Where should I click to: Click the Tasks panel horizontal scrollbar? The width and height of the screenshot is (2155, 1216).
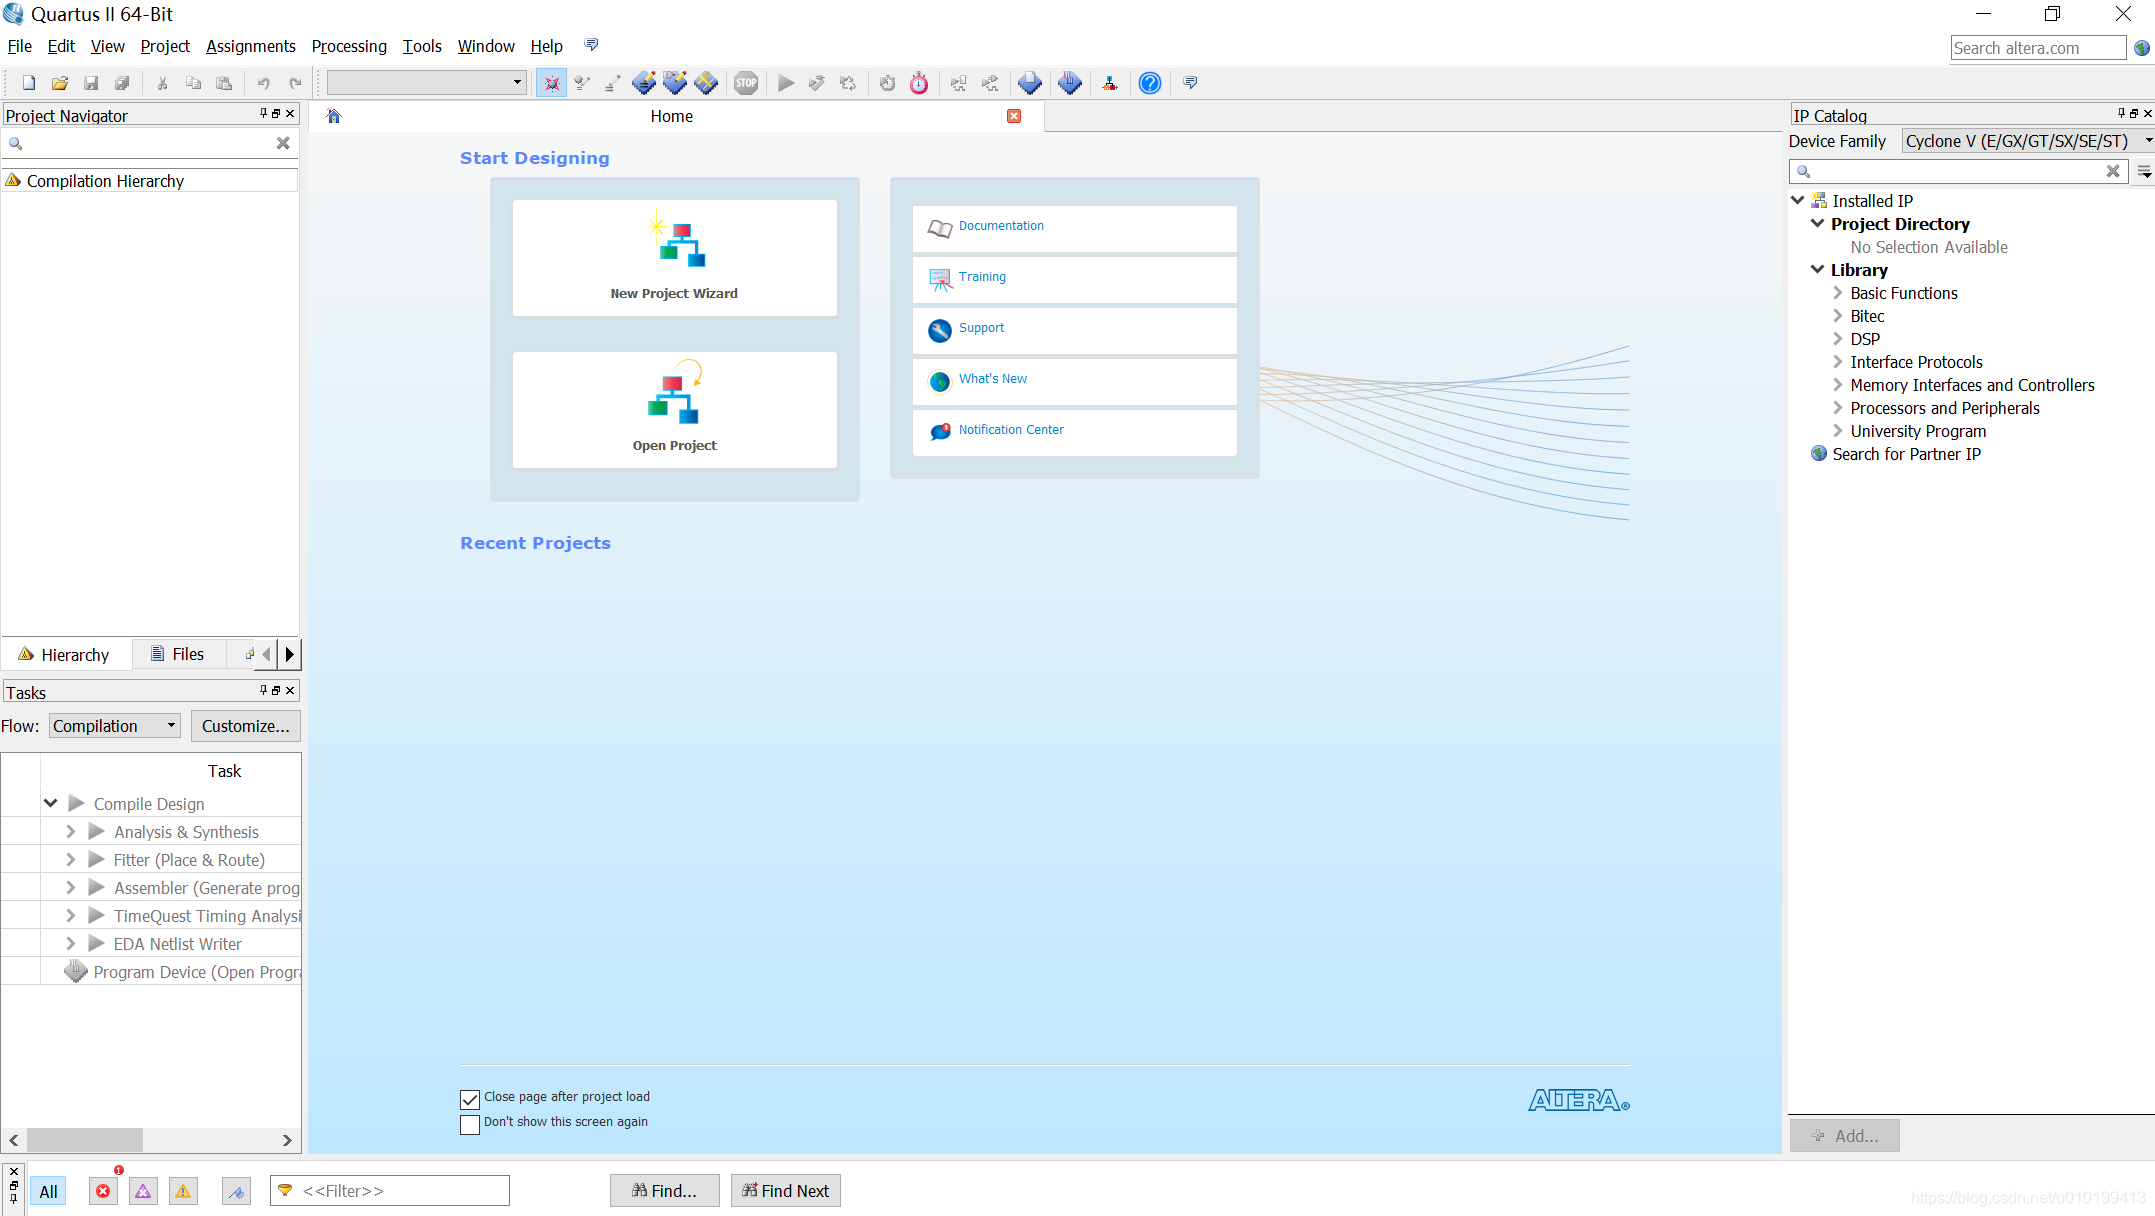(85, 1140)
